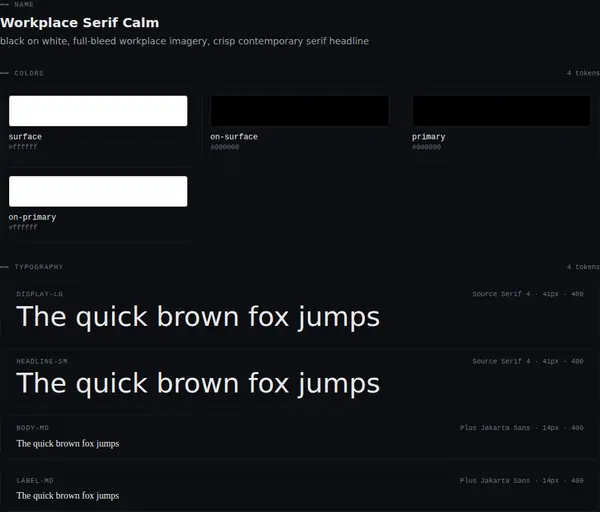Click the HEADLINE-SM sample sentence
Image resolution: width=600 pixels, height=512 pixels.
pos(198,384)
